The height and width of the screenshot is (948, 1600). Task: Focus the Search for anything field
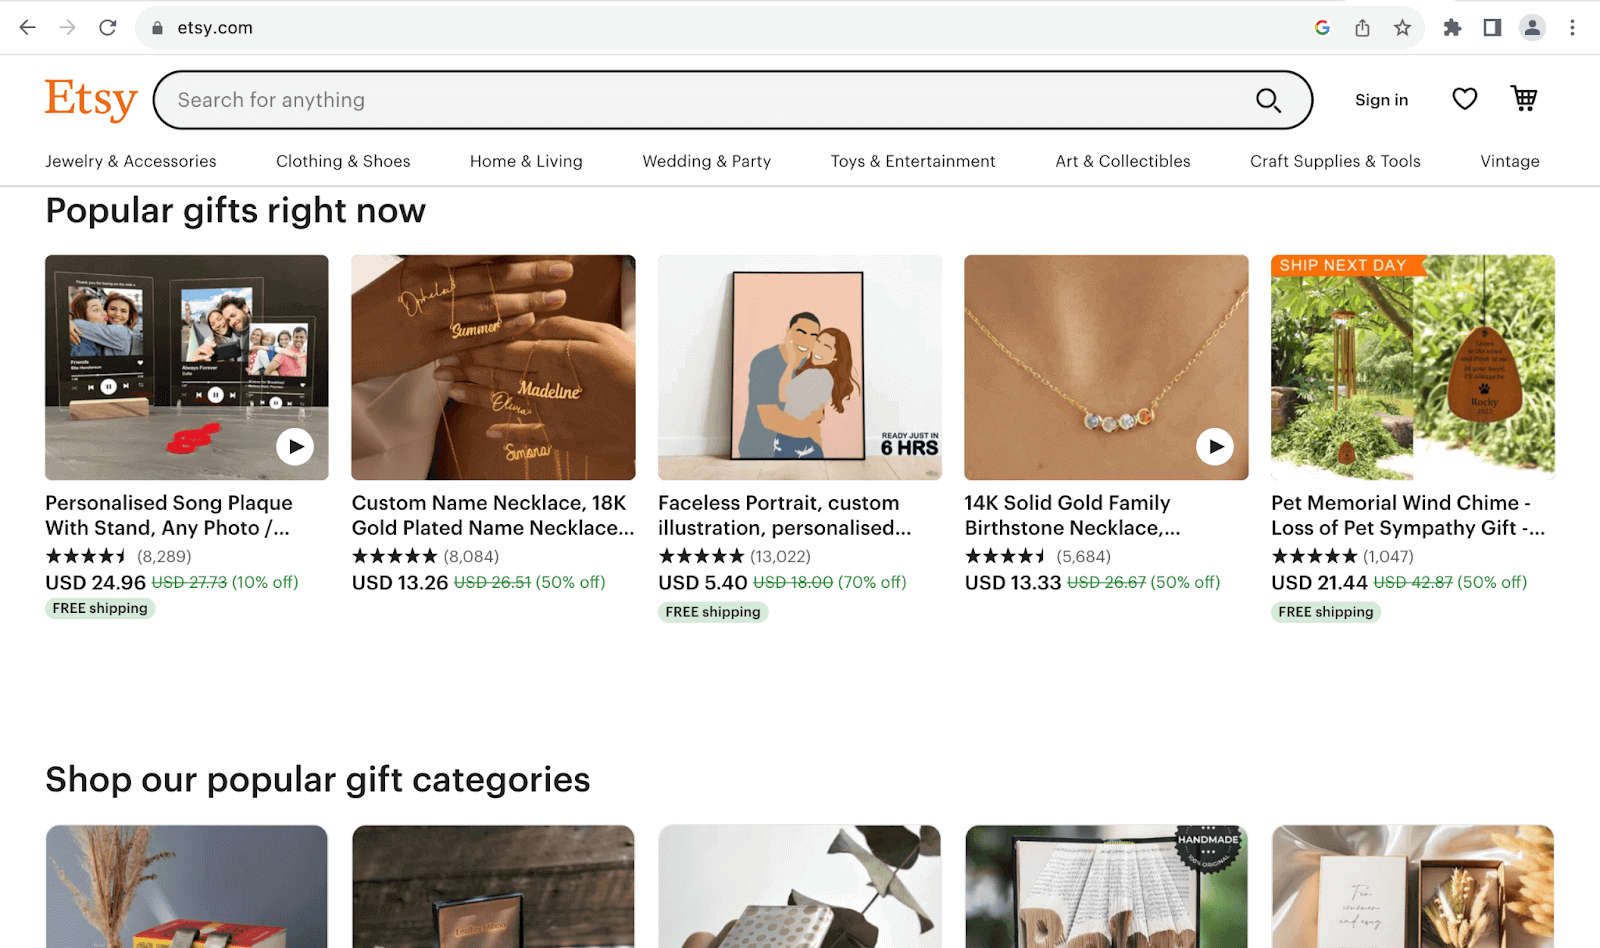(700, 100)
